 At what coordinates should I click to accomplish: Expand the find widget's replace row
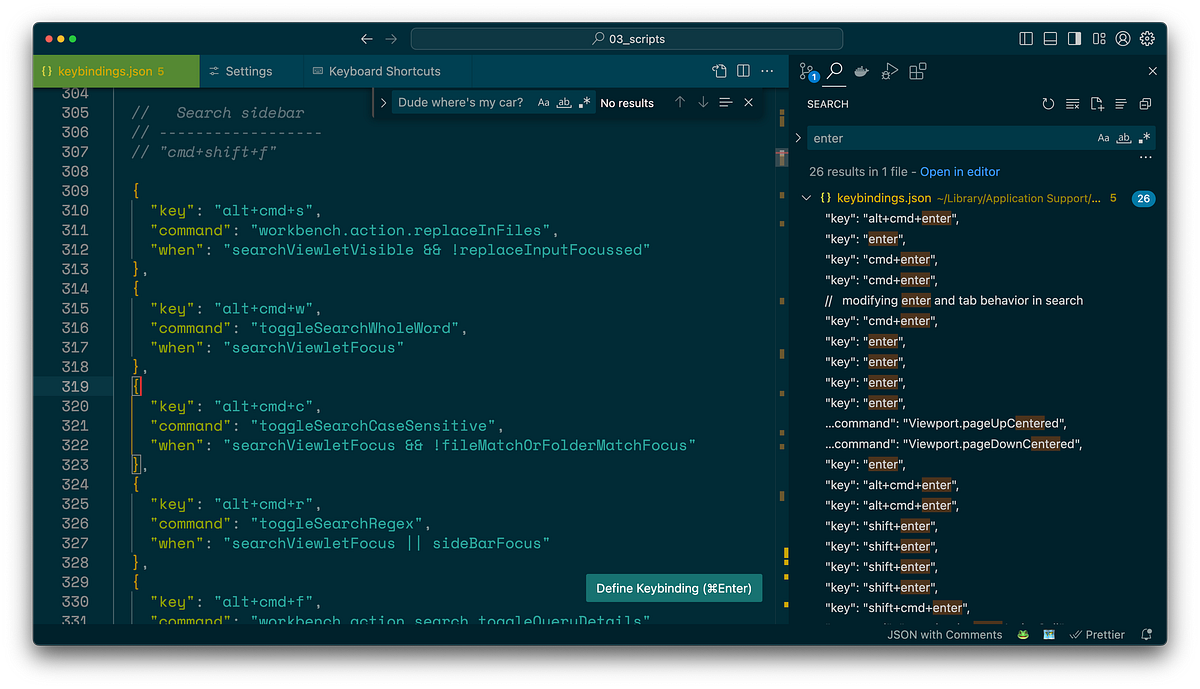click(382, 101)
